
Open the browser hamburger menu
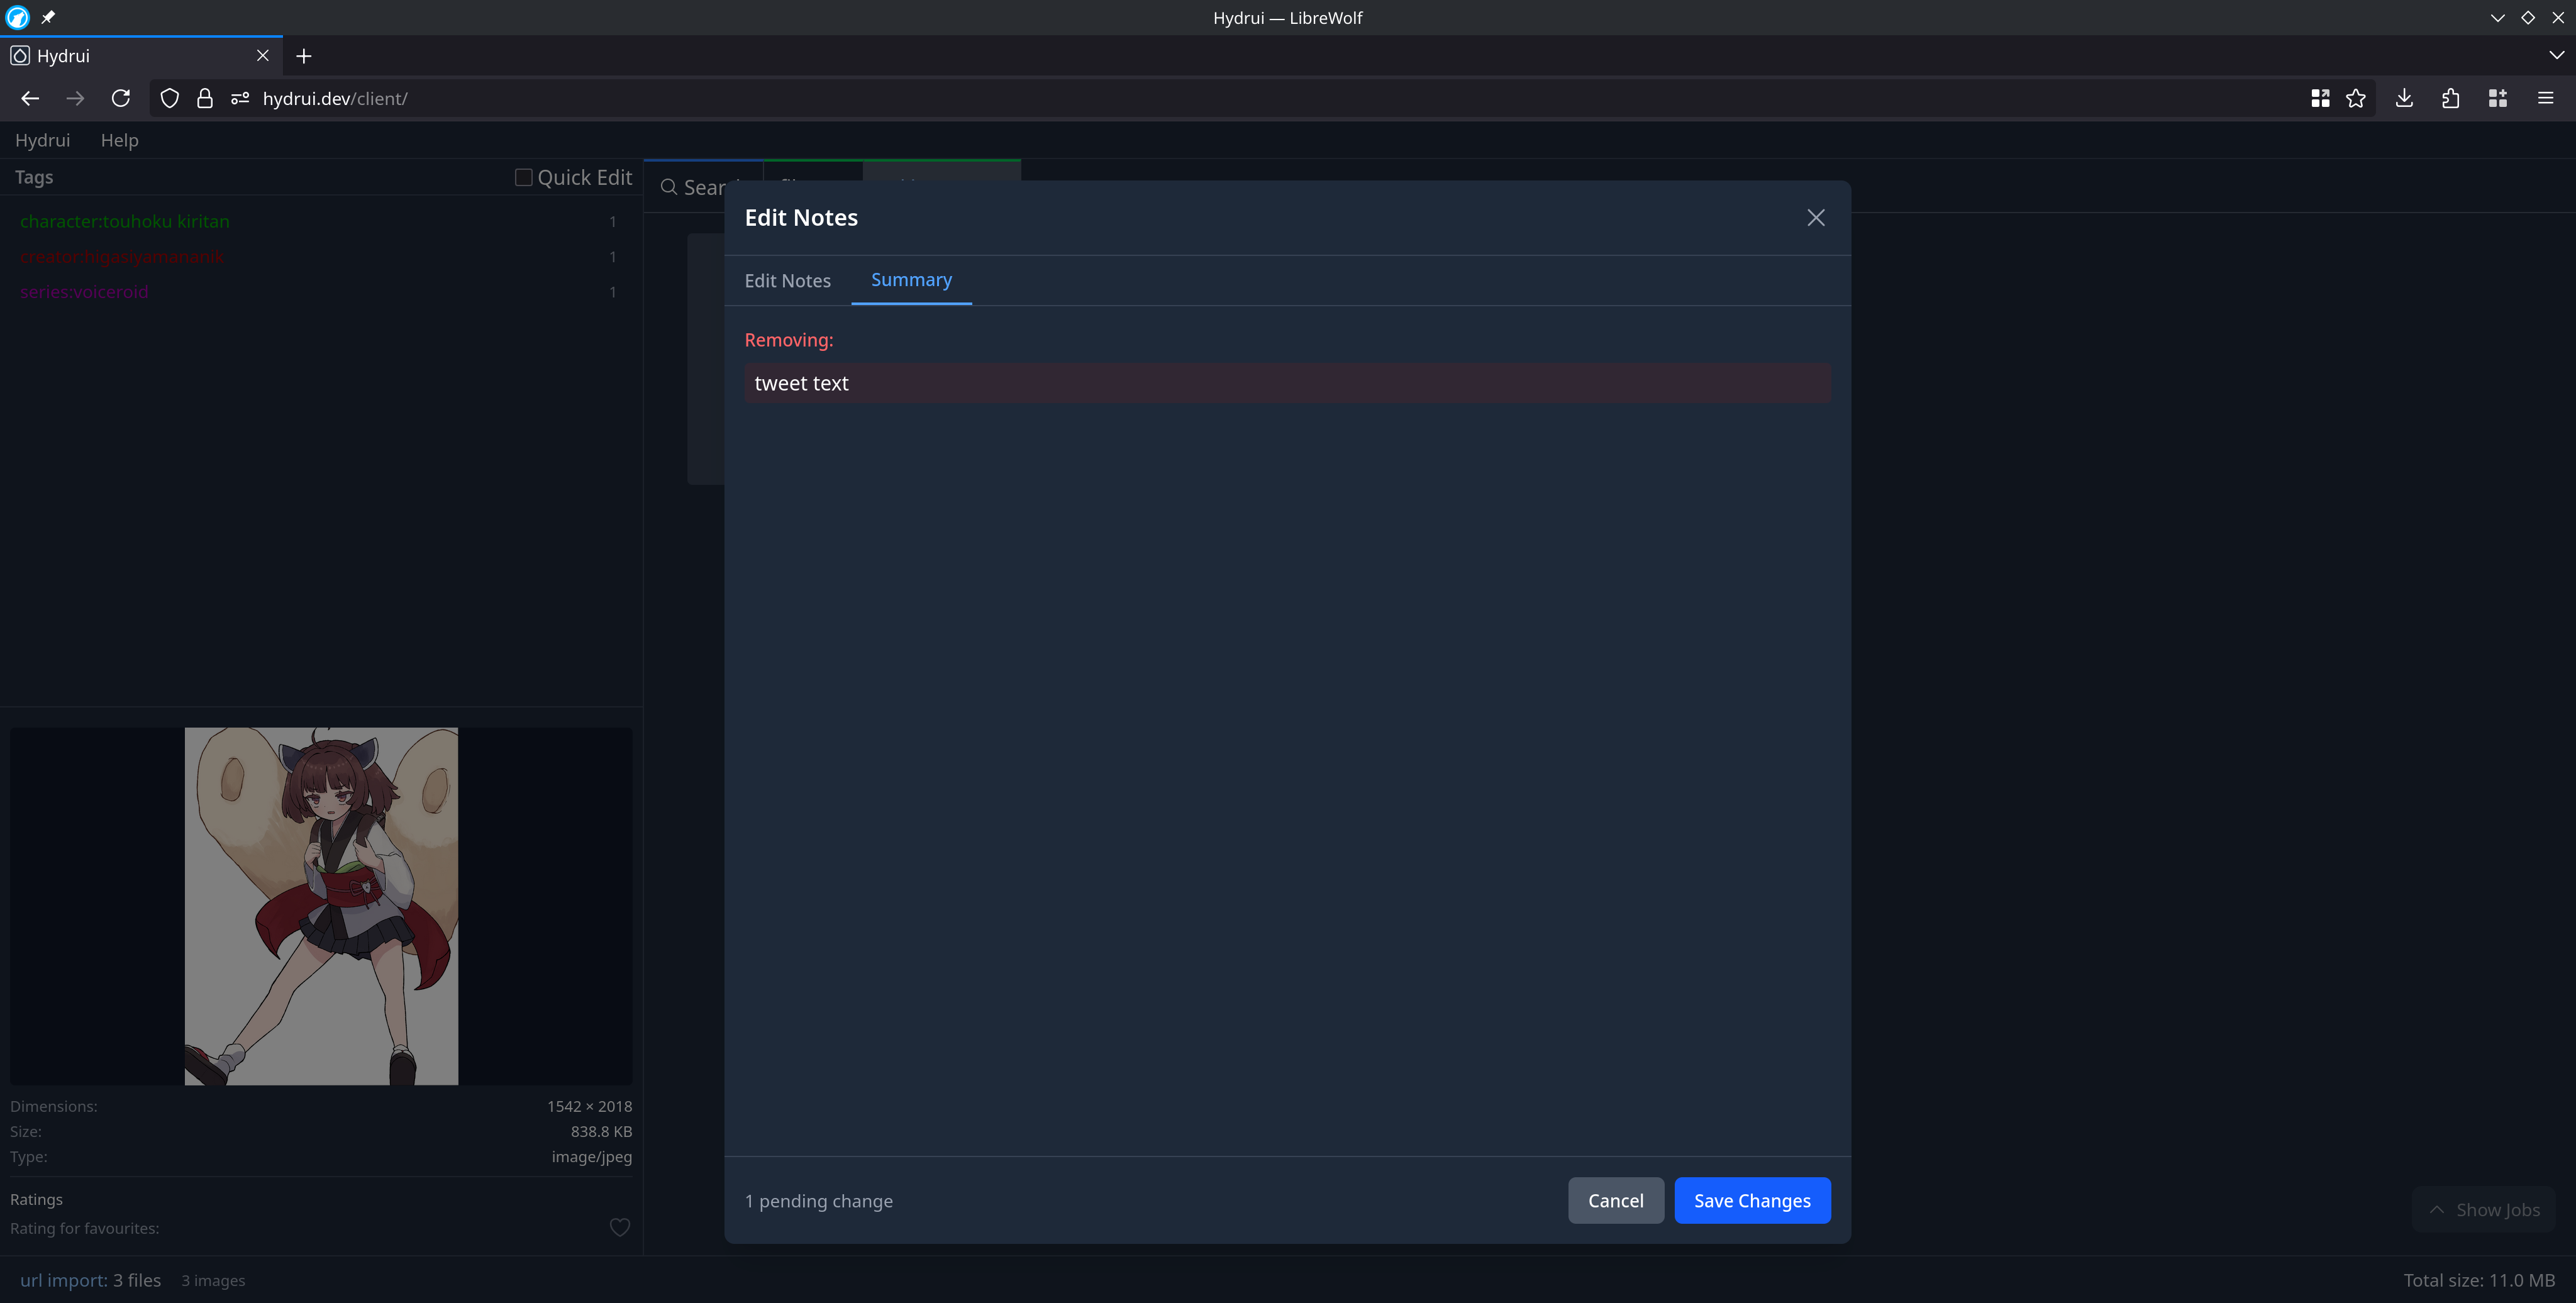(x=2545, y=98)
